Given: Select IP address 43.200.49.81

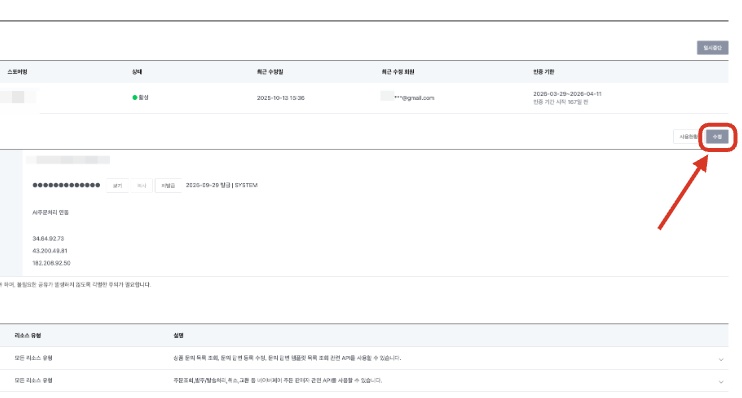Looking at the screenshot, I should [x=50, y=251].
